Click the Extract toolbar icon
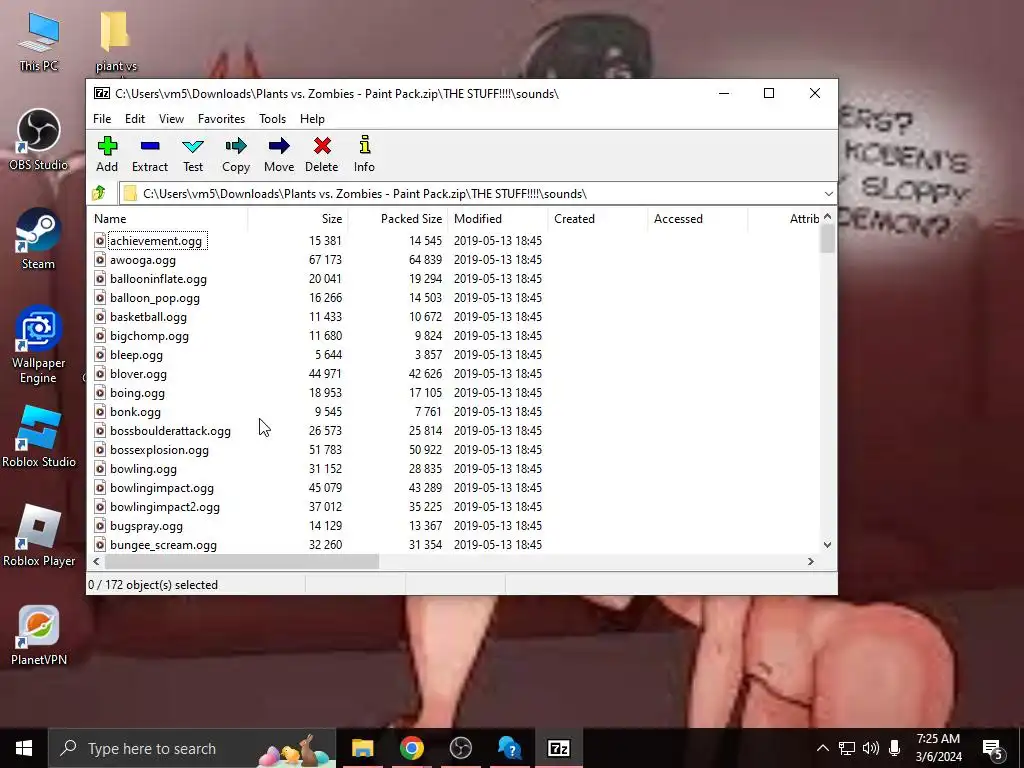The image size is (1024, 768). tap(150, 154)
